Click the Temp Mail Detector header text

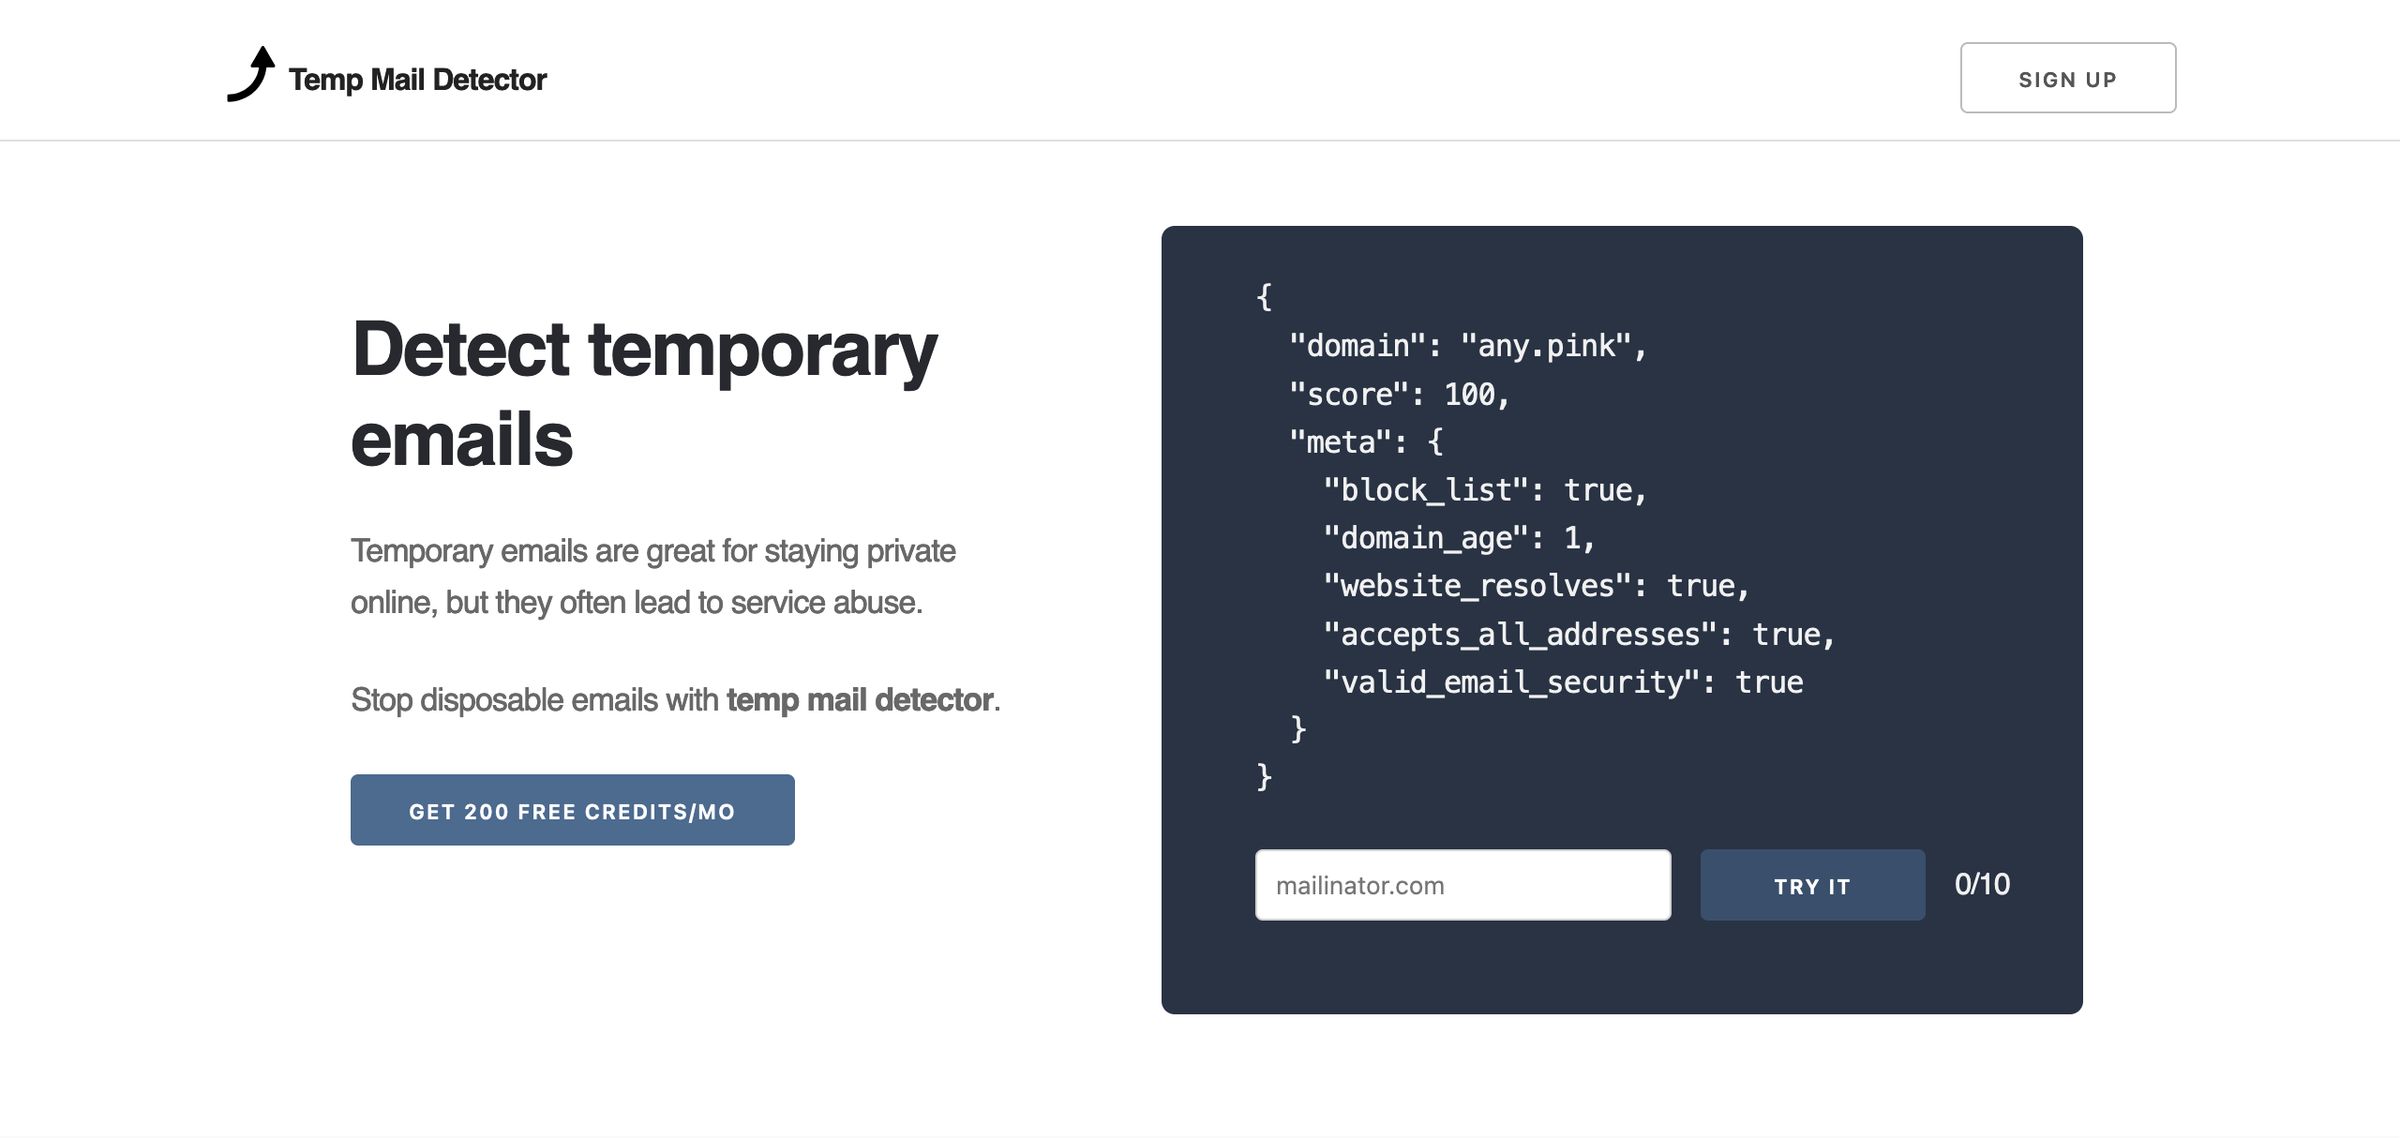click(x=417, y=78)
